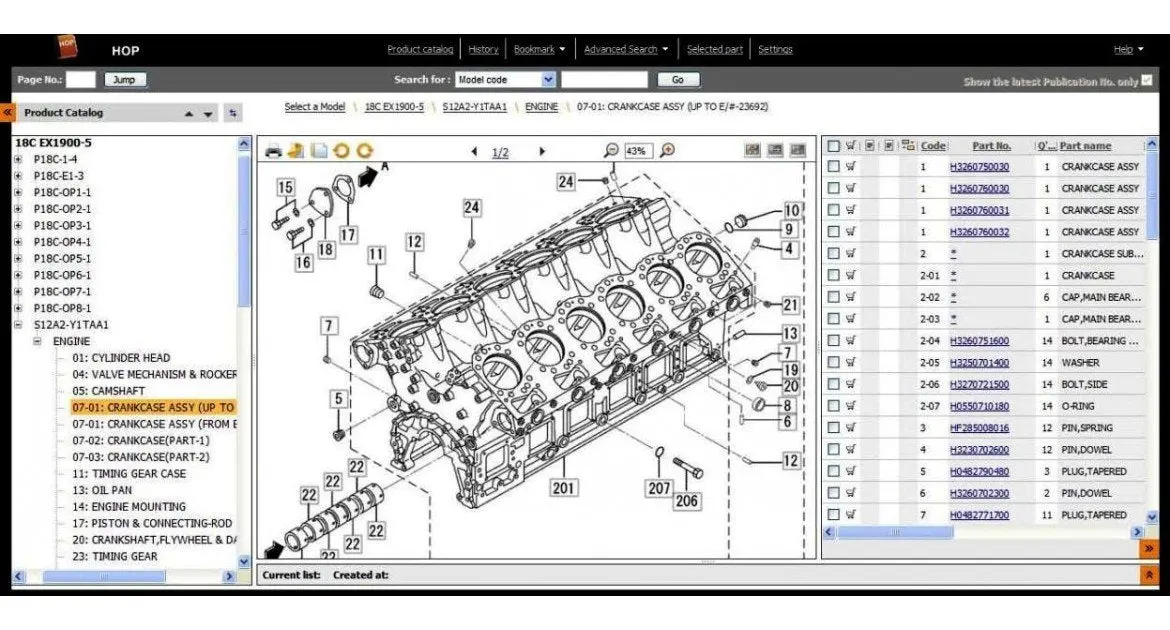Image resolution: width=1170 pixels, height=630 pixels.
Task: Click the Go search button
Action: [x=678, y=79]
